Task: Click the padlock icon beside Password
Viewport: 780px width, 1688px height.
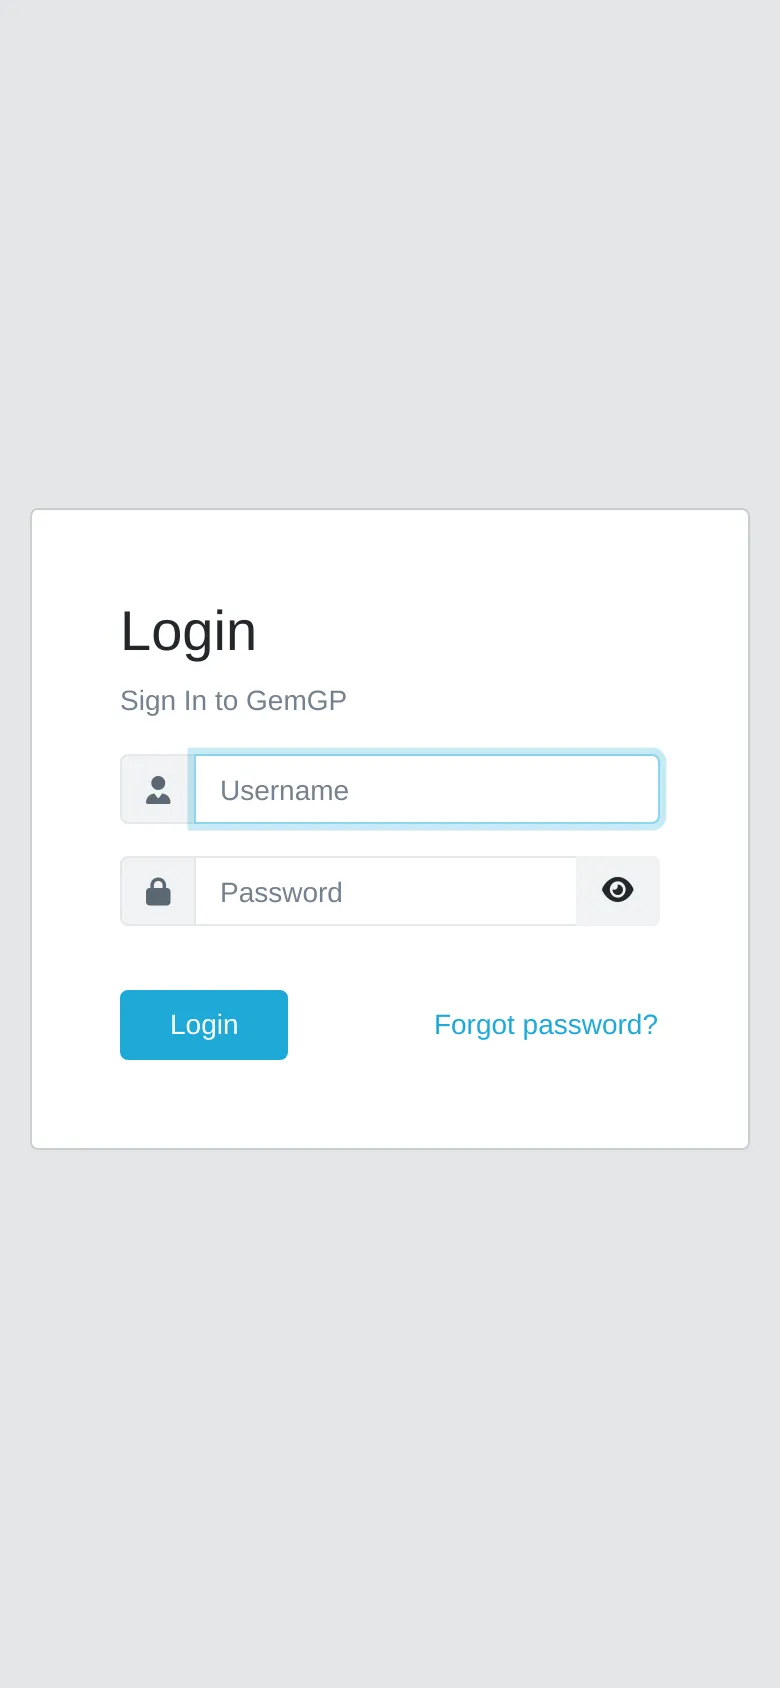Action: tap(158, 891)
